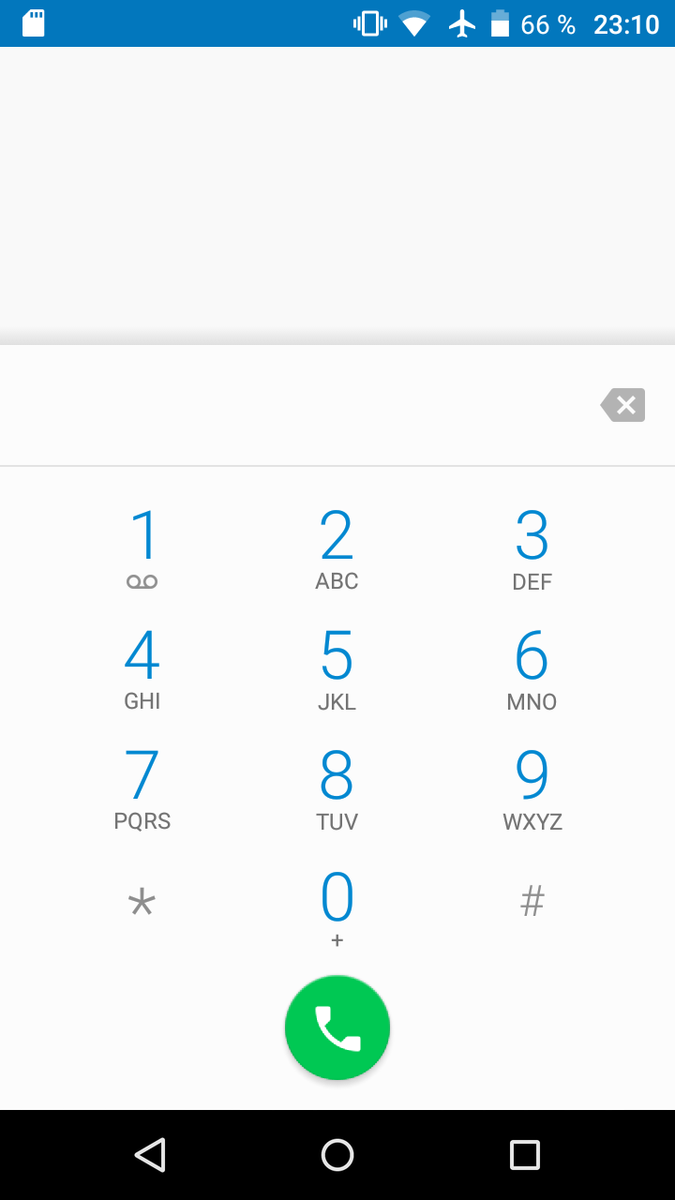Tap the backspace delete icon
Viewport: 675px width, 1200px height.
623,405
